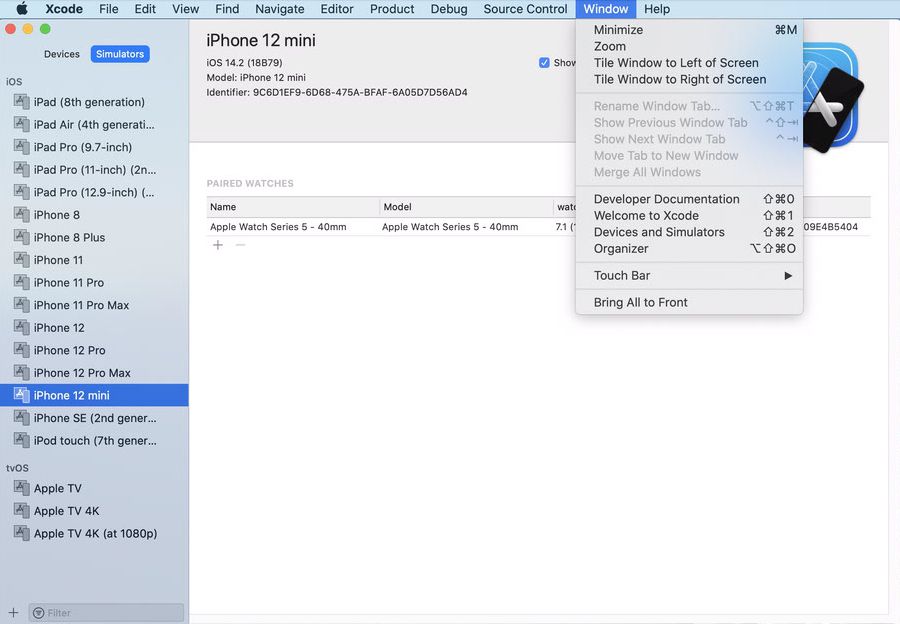Open Organizer from the Window menu
The width and height of the screenshot is (900, 624).
pos(689,249)
